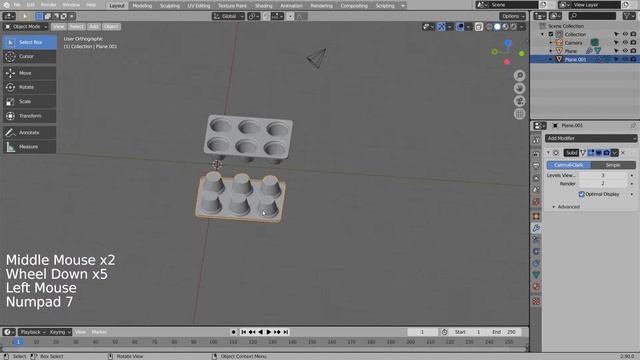Click the blue Z axis gizmo ball
The width and height of the screenshot is (640, 360).
pyautogui.click(x=508, y=43)
